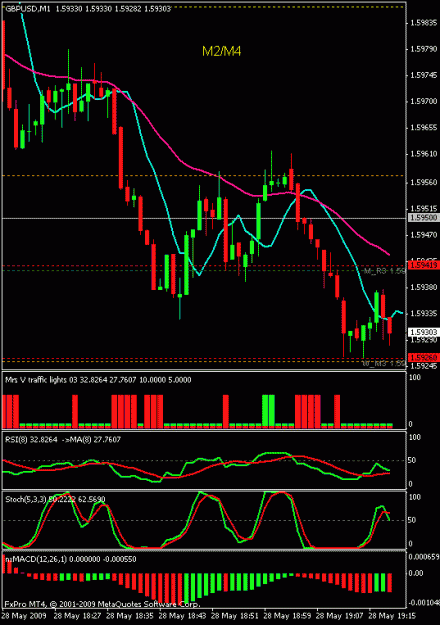Click the 28 May 19:07 time label
The width and height of the screenshot is (440, 625).
tap(340, 615)
